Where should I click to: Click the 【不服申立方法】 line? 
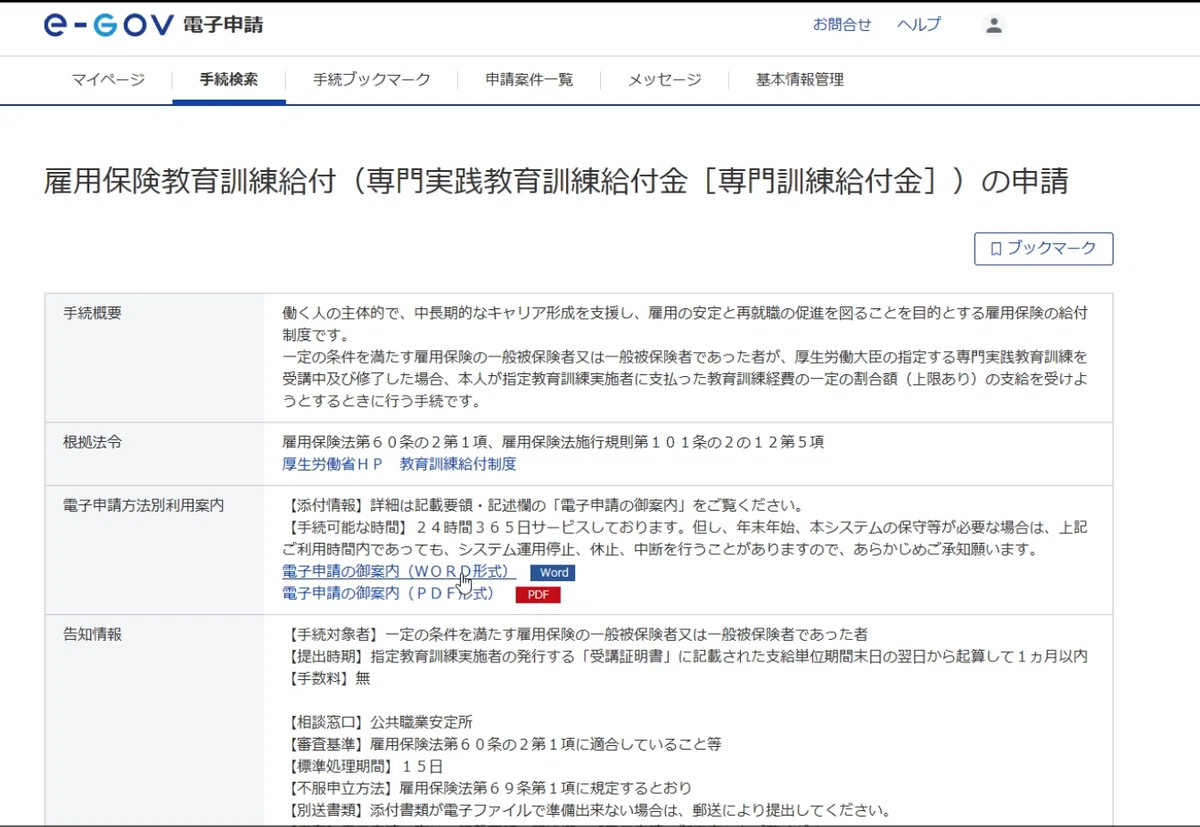pyautogui.click(x=487, y=788)
